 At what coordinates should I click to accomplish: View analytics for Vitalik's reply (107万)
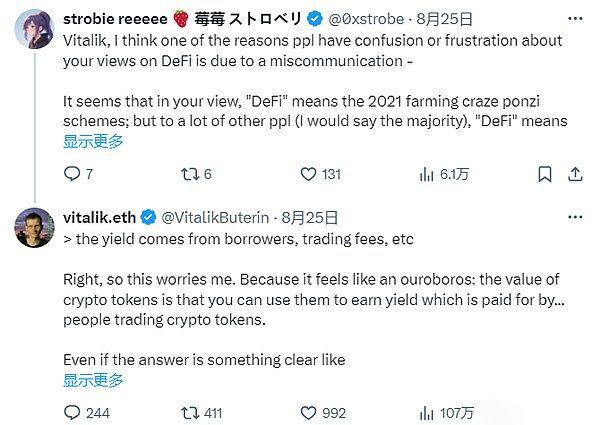(427, 413)
